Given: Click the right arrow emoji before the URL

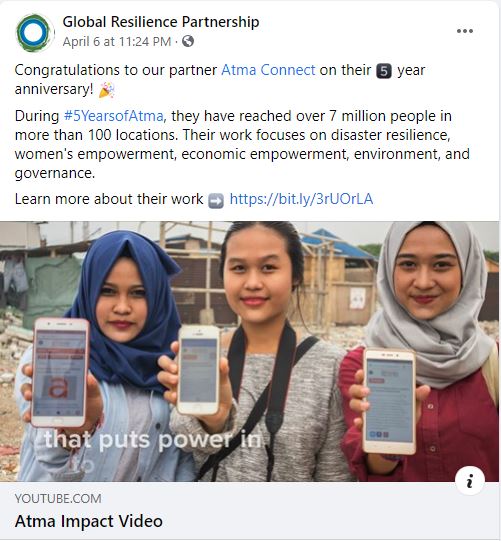Looking at the screenshot, I should 216,200.
